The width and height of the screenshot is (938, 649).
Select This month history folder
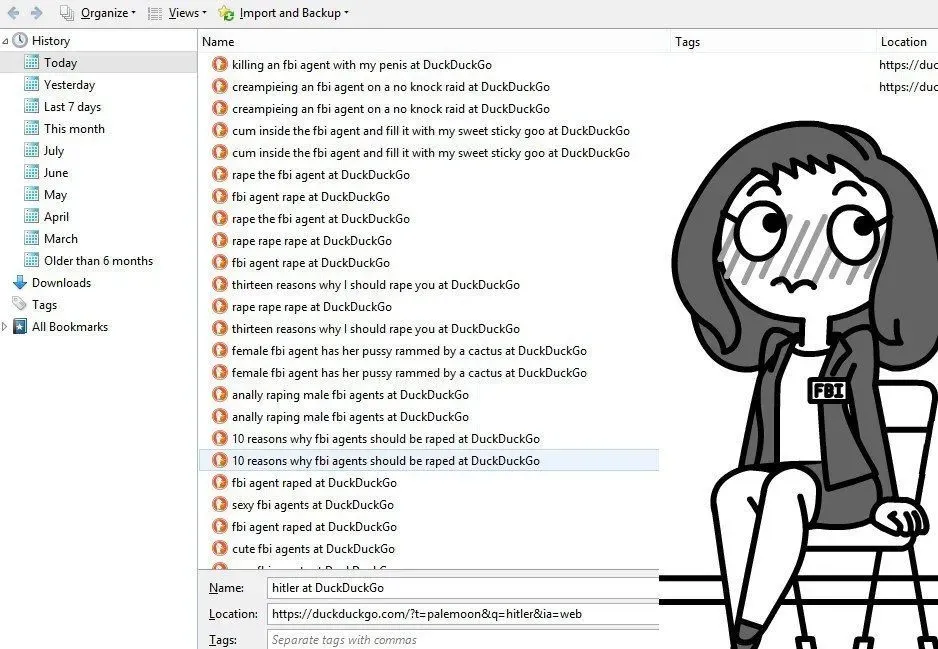pos(74,129)
